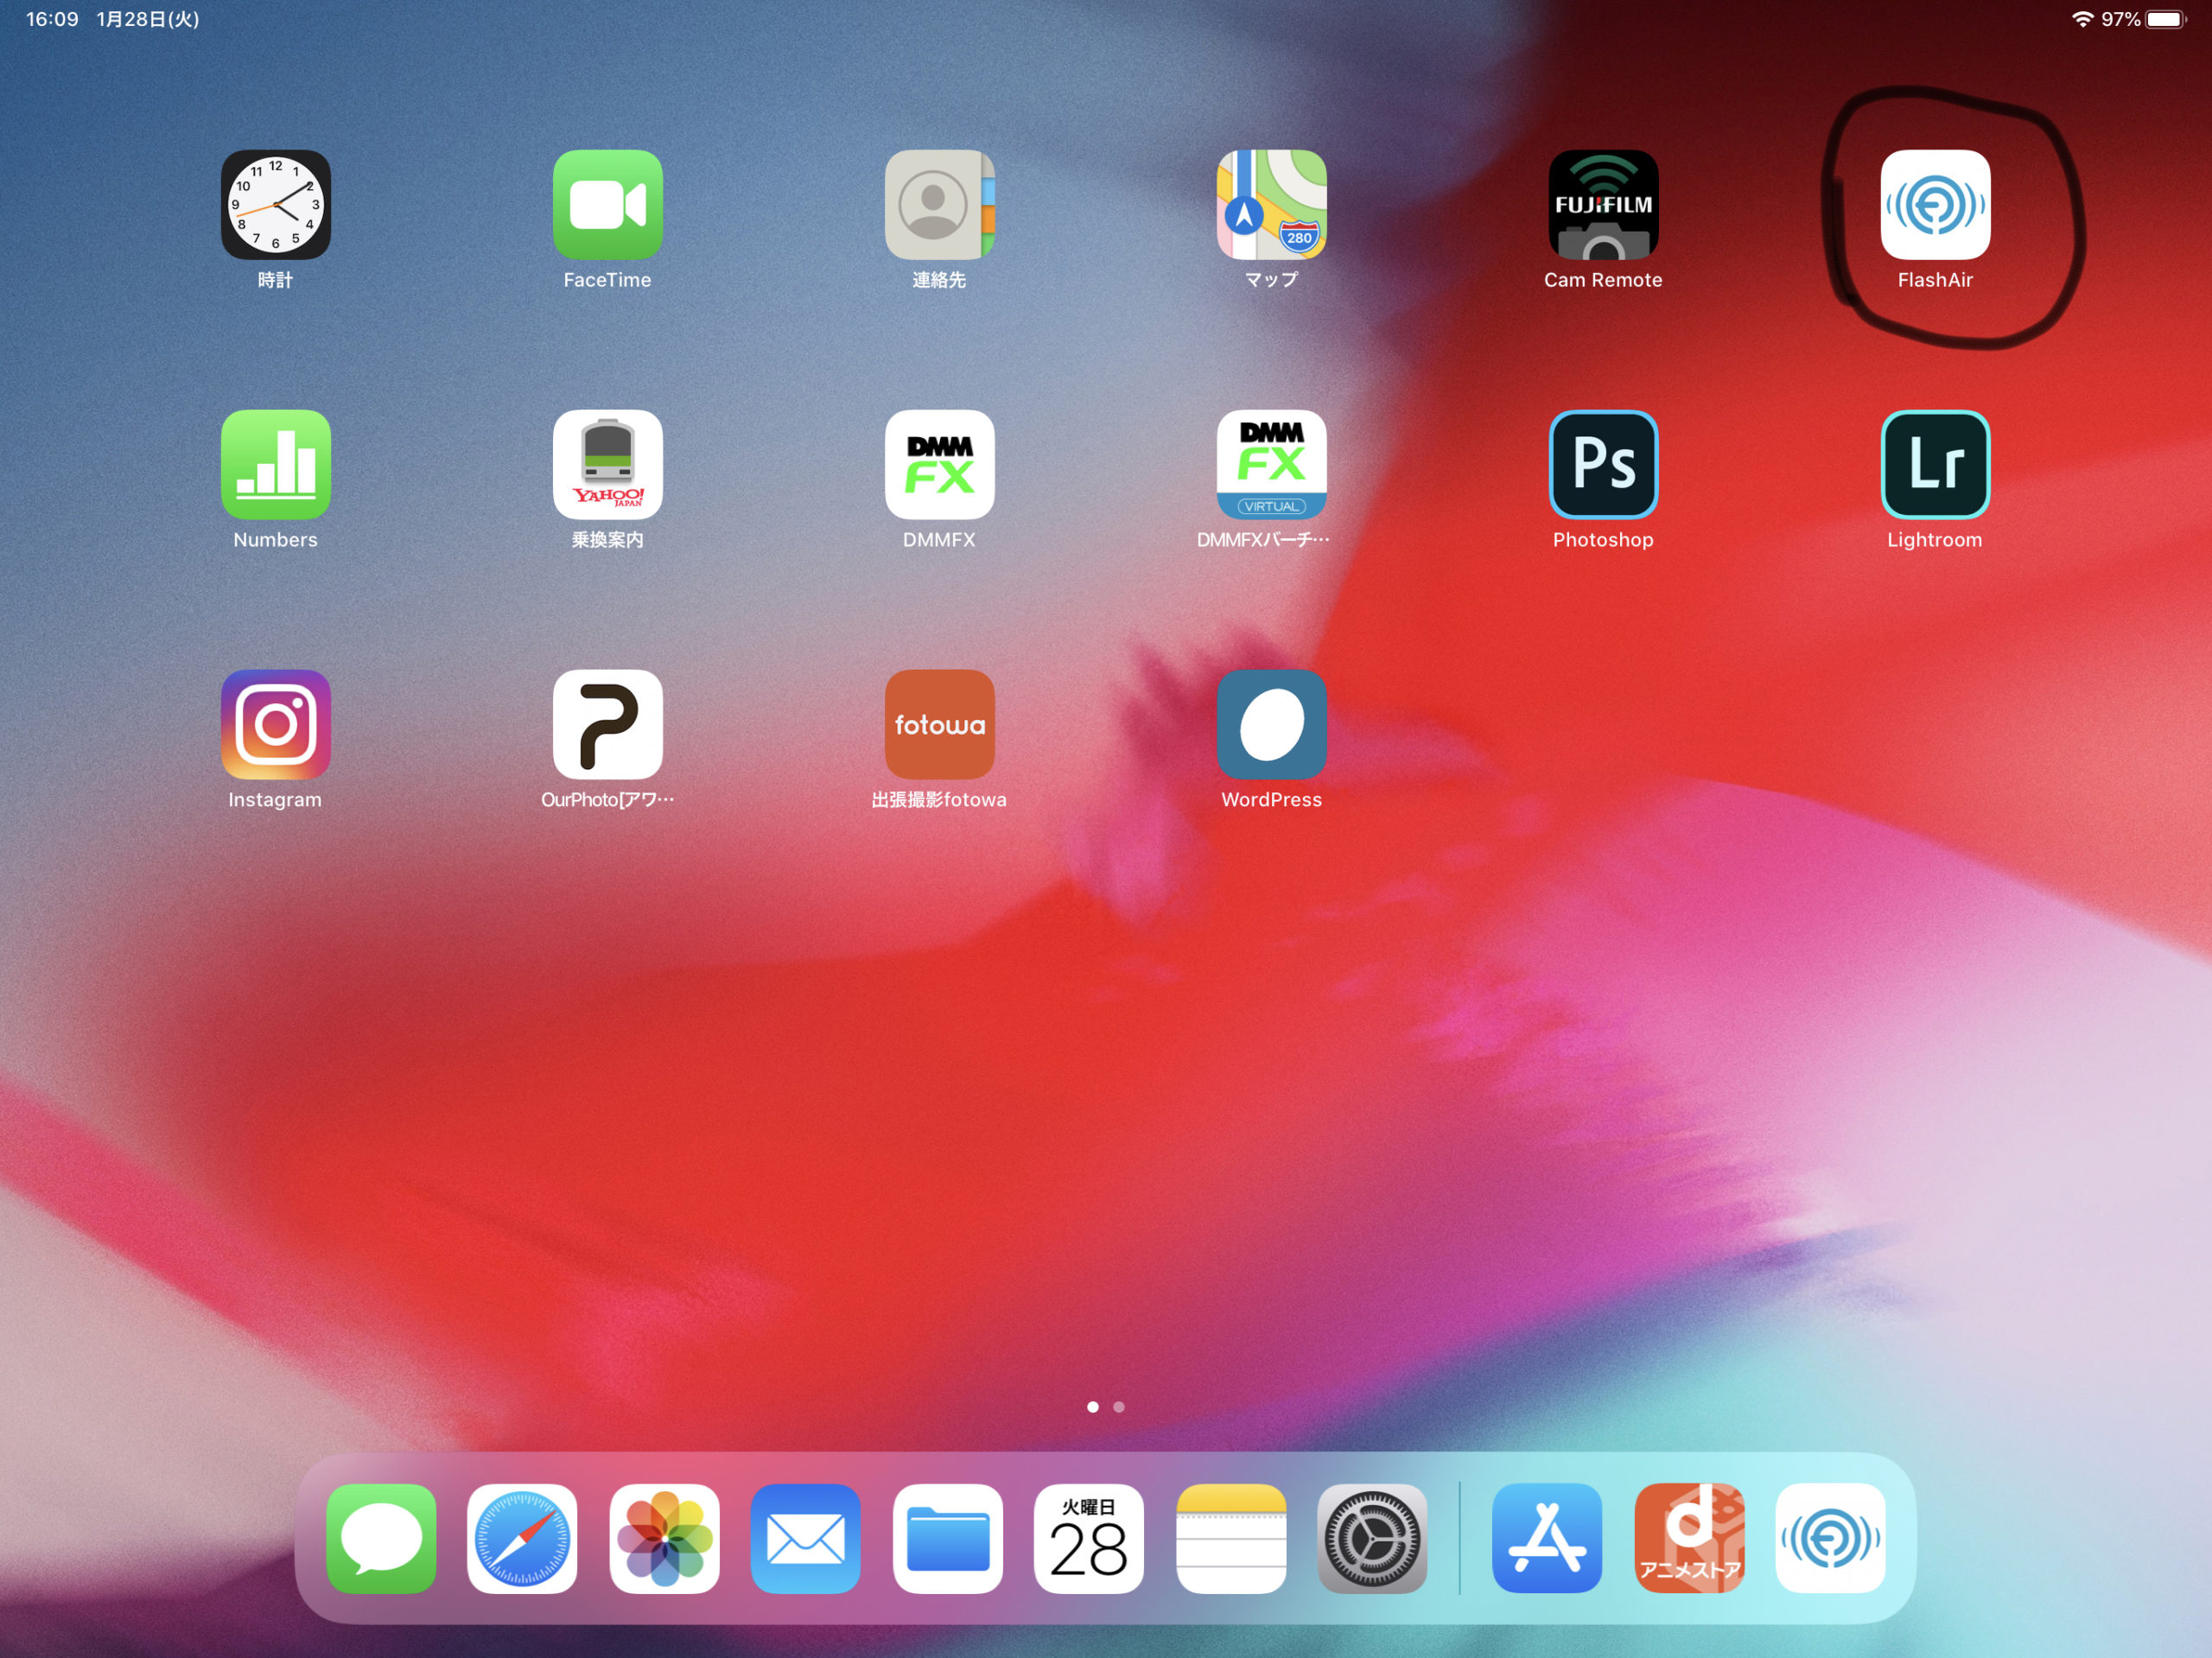Go to second home screen page dot

pyautogui.click(x=1119, y=1407)
